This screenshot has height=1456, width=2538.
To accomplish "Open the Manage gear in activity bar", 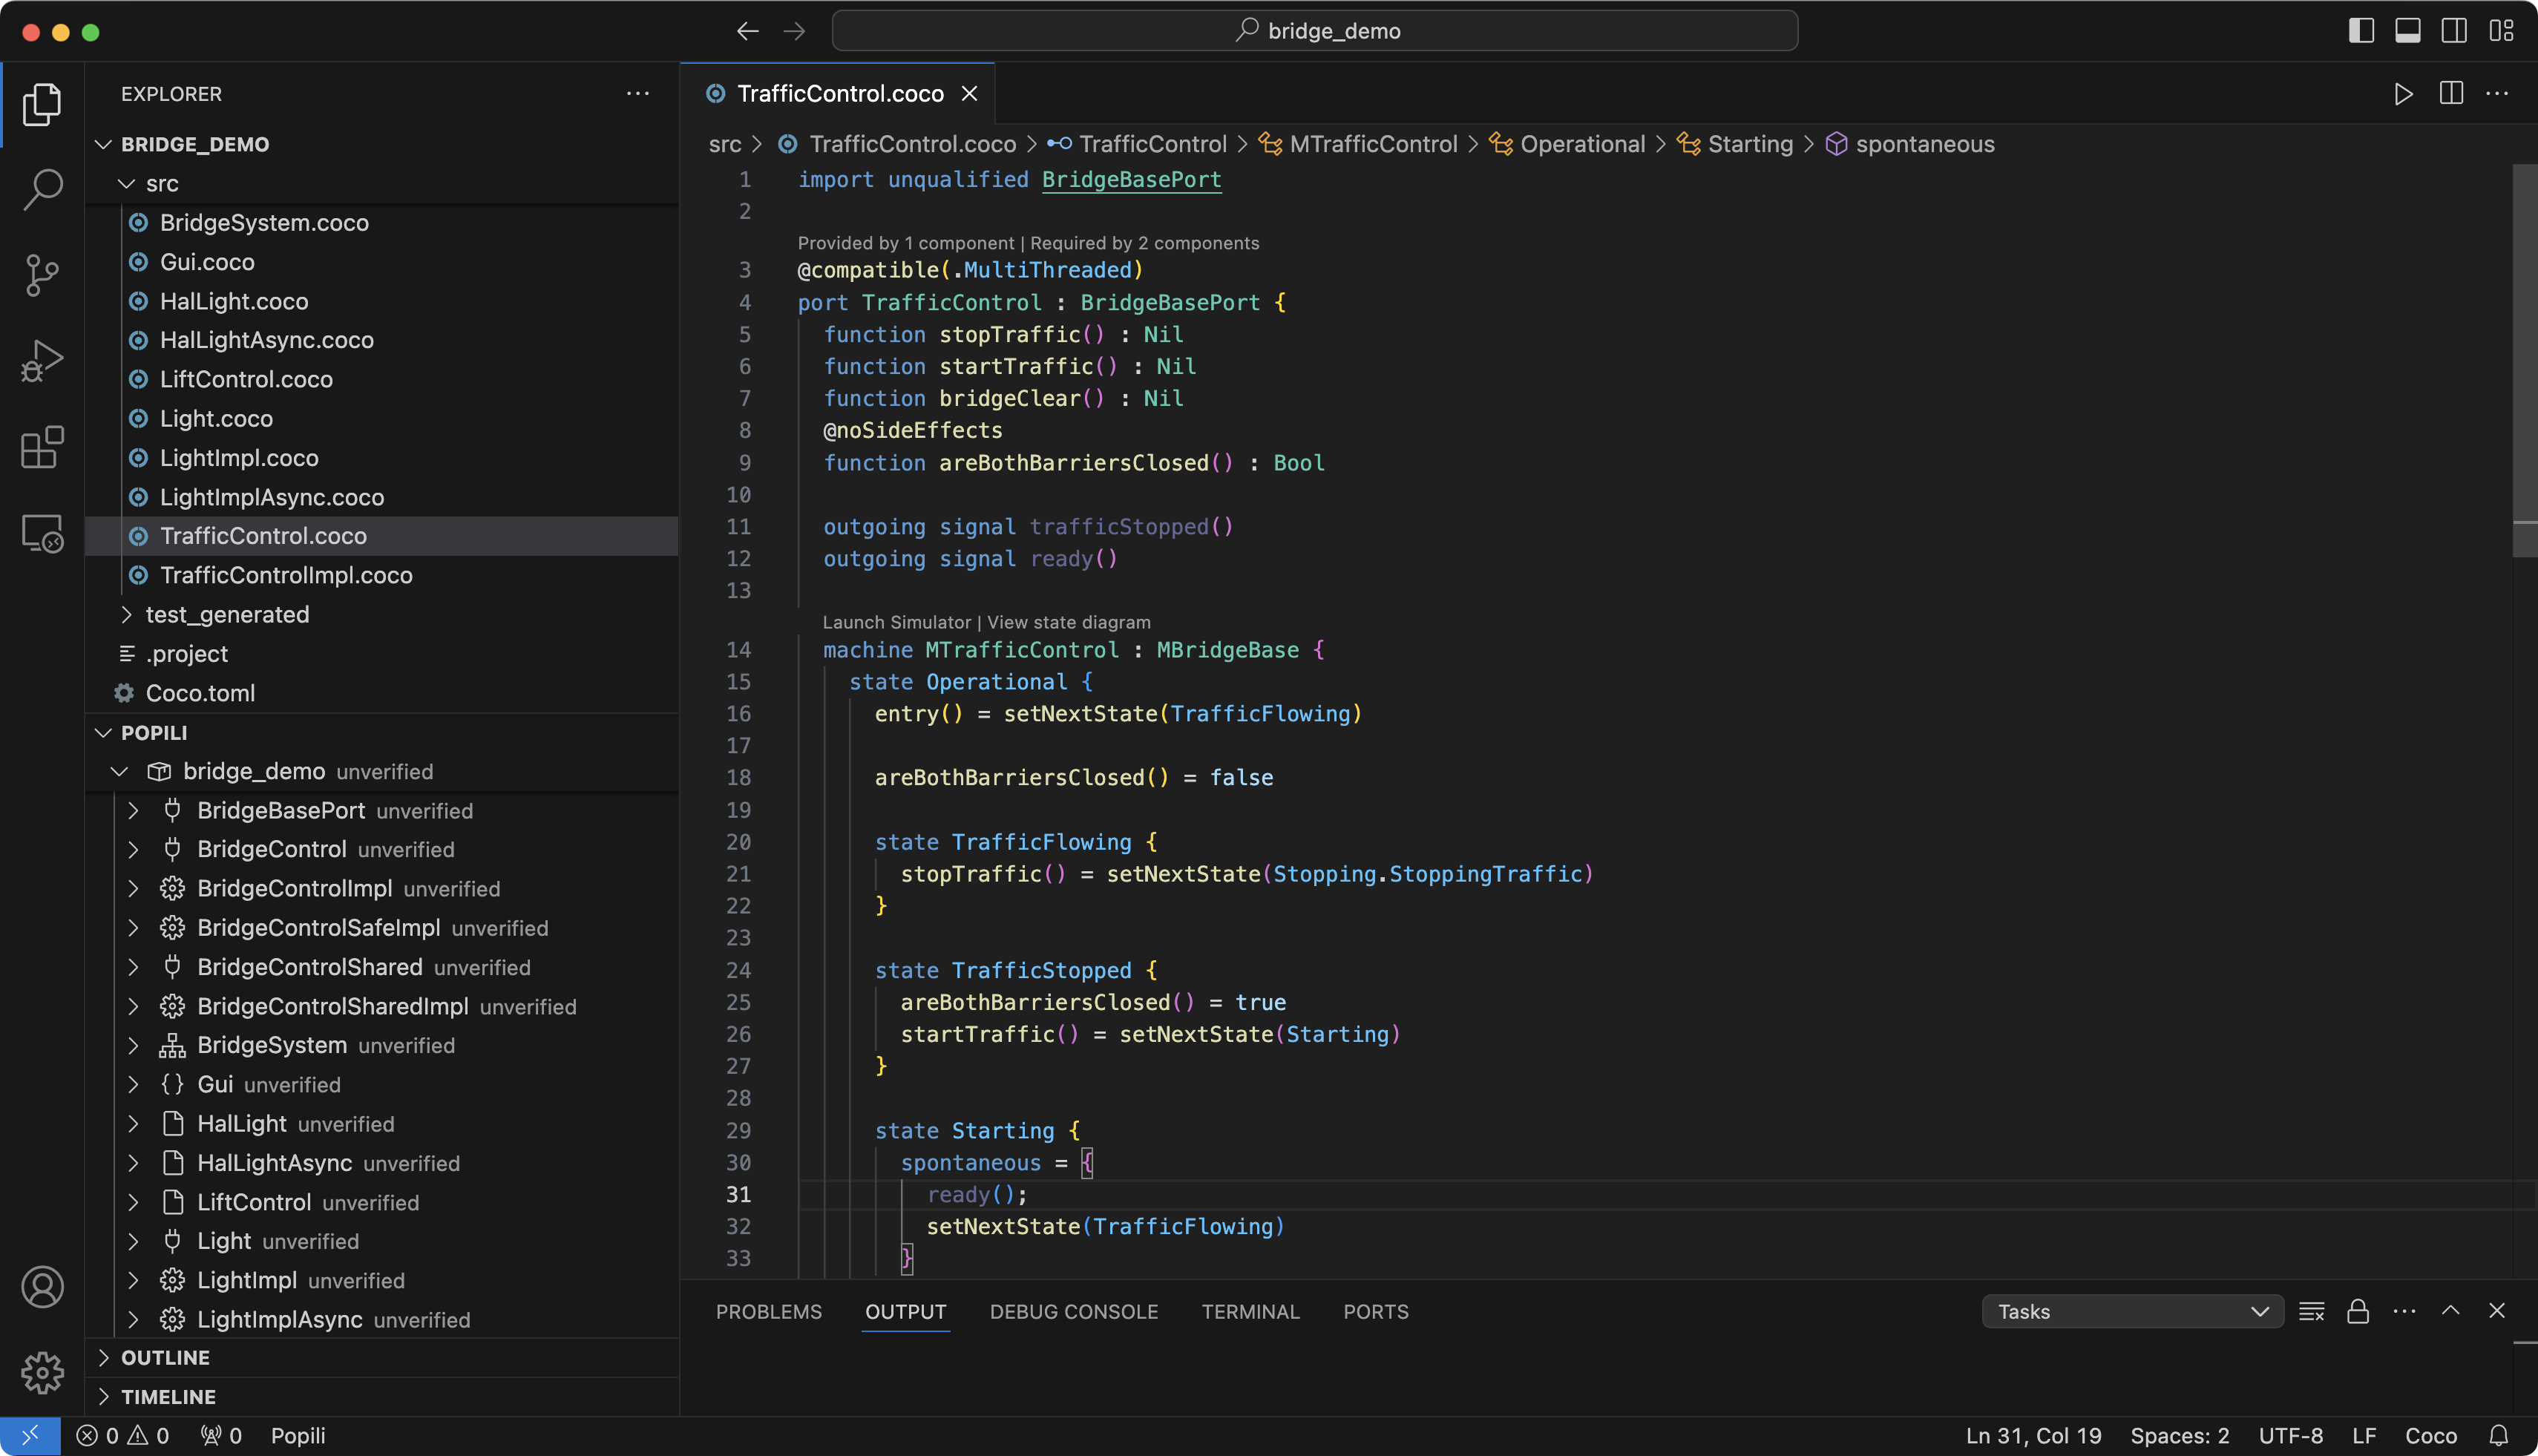I will 42,1373.
